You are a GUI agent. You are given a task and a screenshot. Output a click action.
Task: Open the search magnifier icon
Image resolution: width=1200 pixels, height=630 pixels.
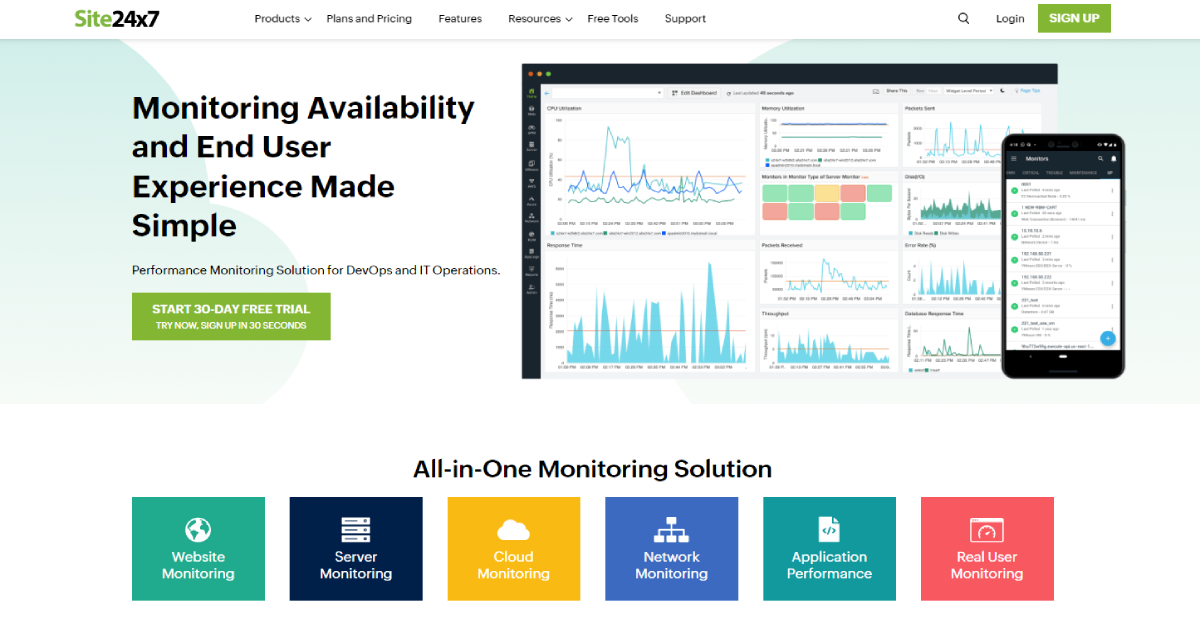click(964, 18)
